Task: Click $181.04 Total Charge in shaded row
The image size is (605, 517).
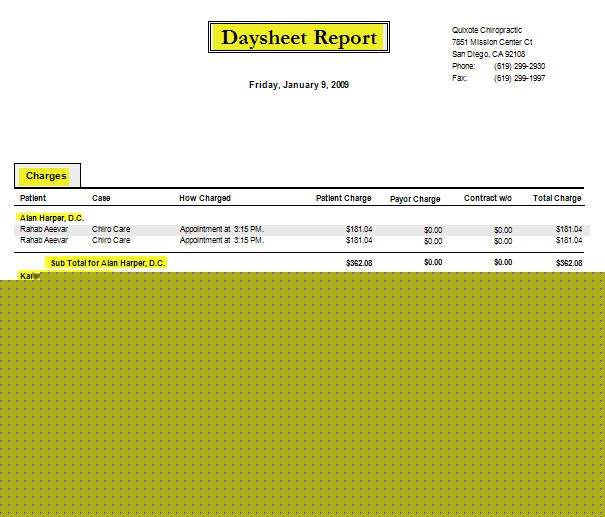Action: 569,229
